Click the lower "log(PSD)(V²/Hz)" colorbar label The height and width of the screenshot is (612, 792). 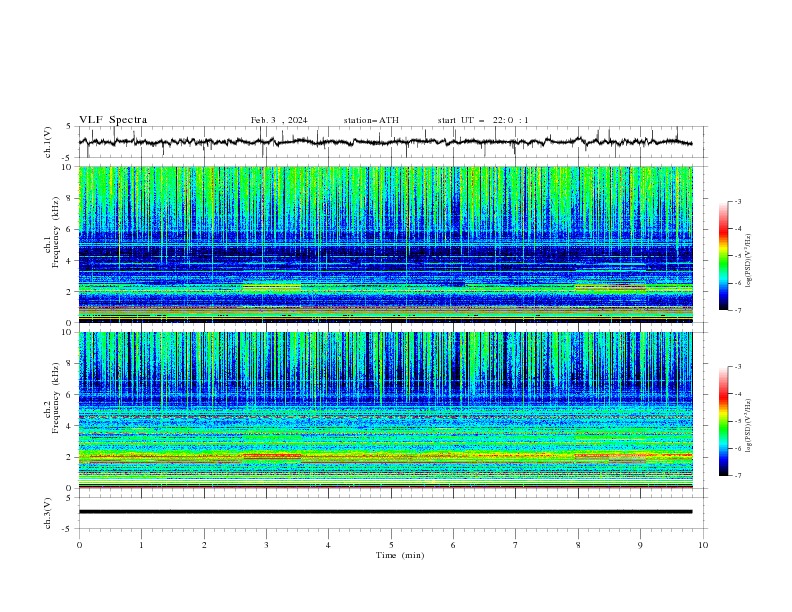point(748,426)
